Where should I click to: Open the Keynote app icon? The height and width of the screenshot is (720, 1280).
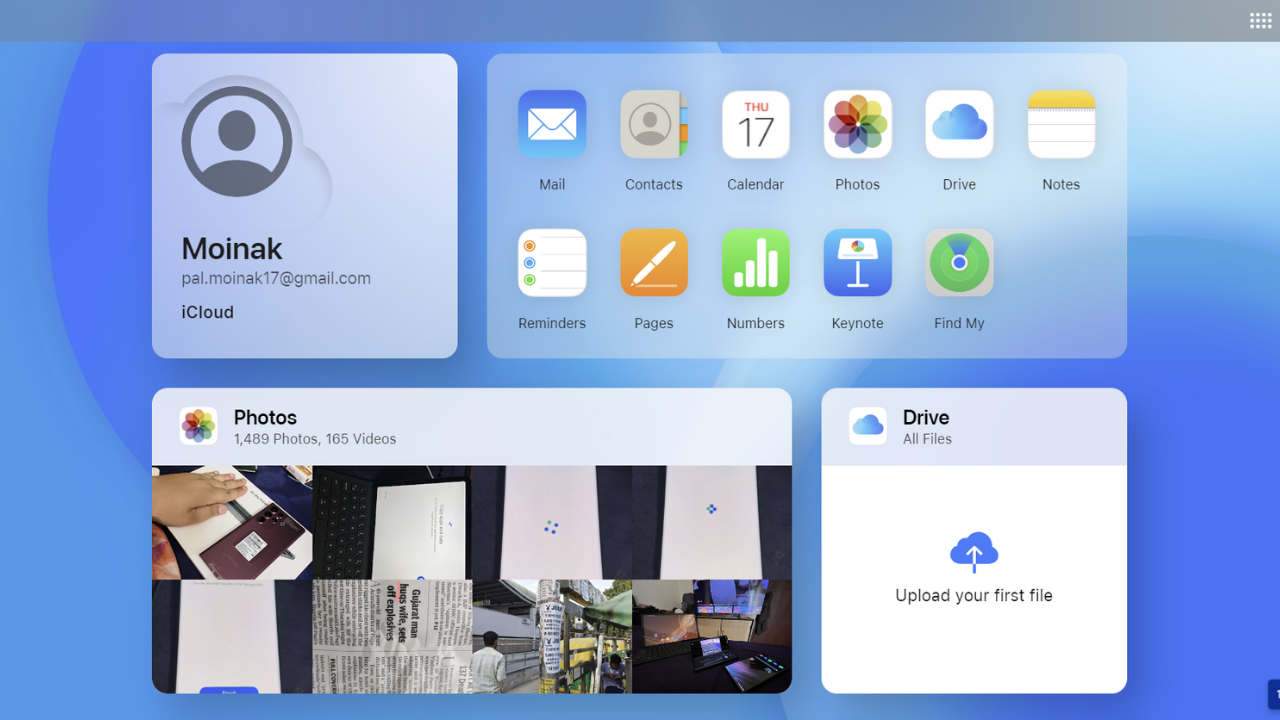857,262
